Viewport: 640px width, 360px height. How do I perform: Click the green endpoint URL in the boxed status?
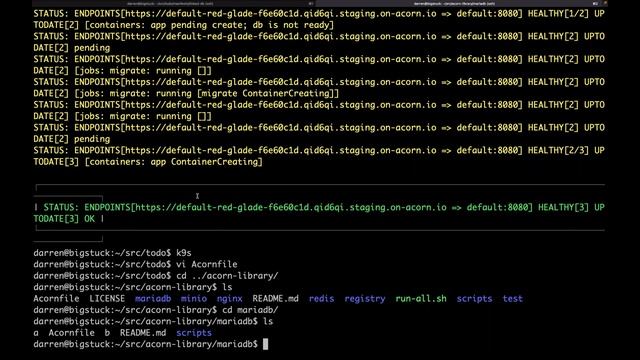tap(291, 207)
